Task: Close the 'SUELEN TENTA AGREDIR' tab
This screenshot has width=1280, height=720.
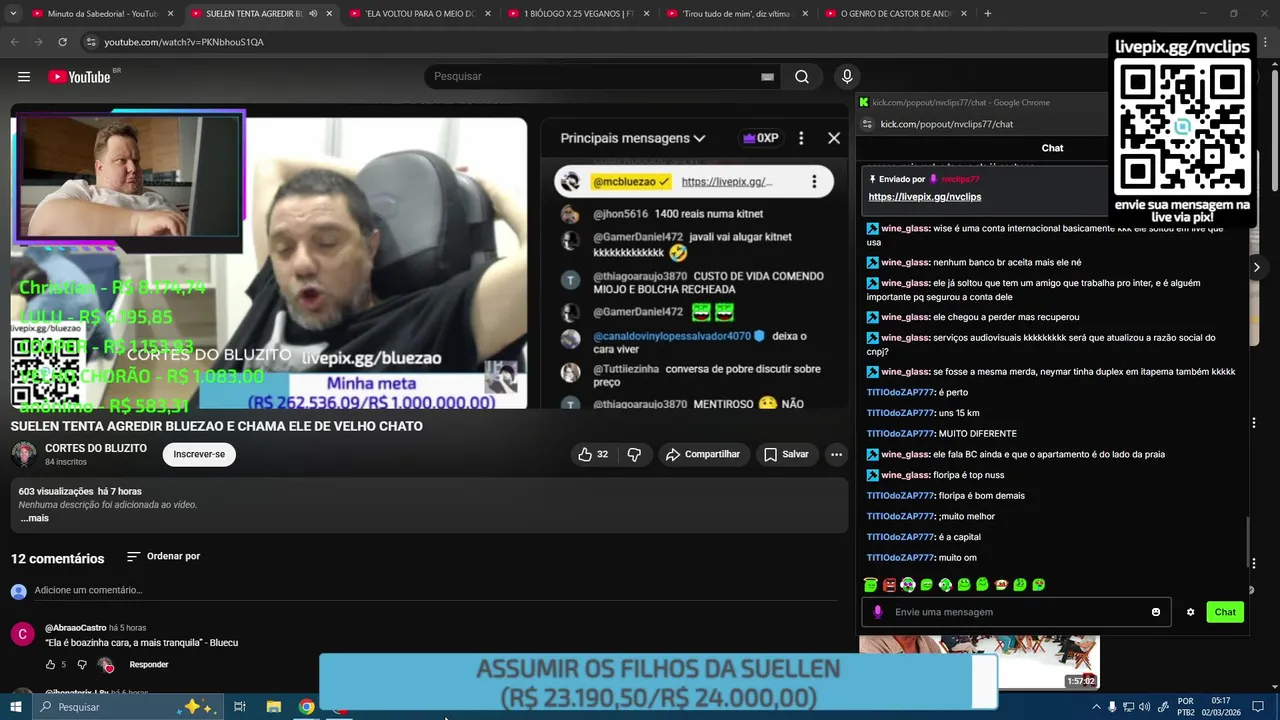Action: coord(329,14)
